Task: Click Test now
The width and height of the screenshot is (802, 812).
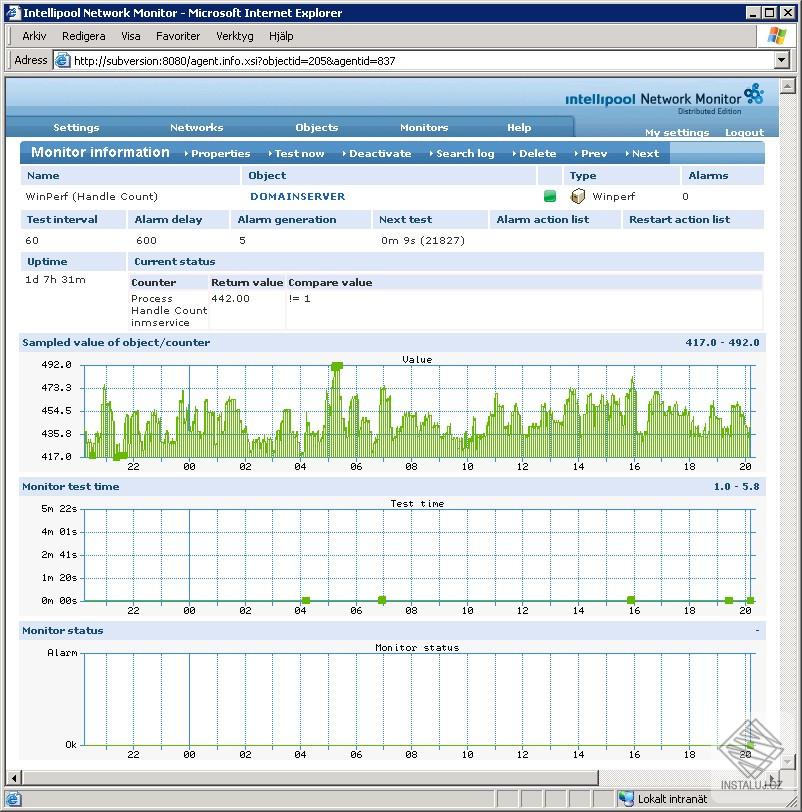Action: [x=297, y=153]
